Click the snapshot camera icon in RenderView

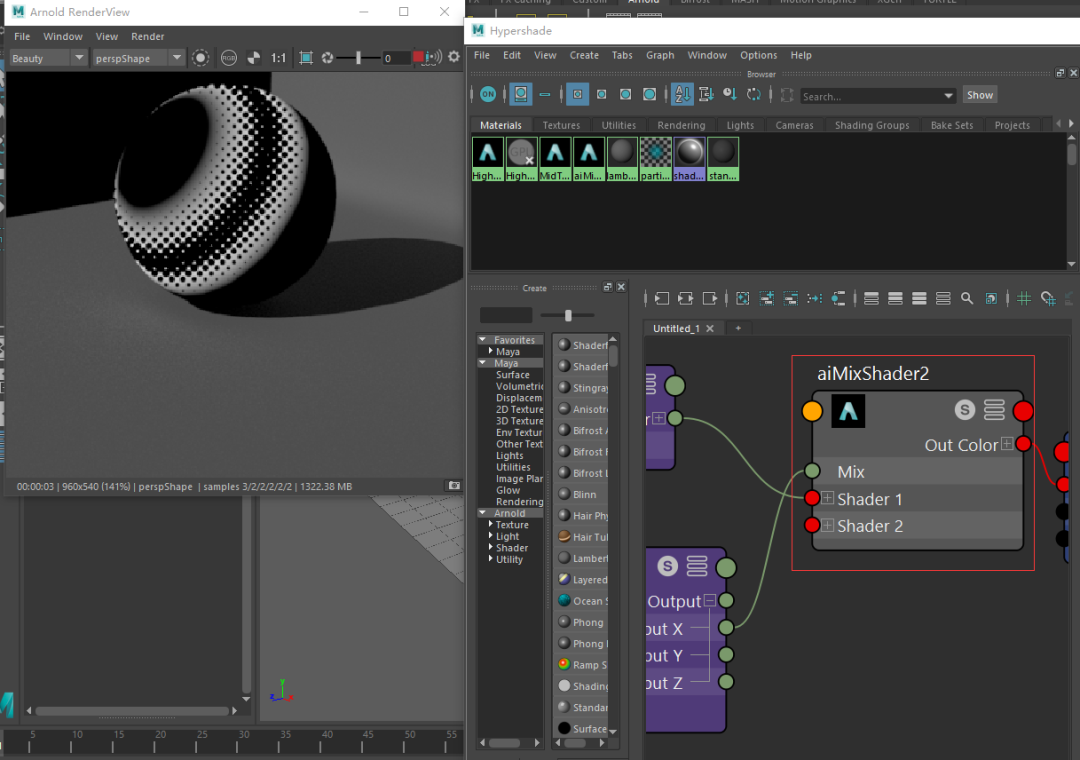tap(454, 486)
